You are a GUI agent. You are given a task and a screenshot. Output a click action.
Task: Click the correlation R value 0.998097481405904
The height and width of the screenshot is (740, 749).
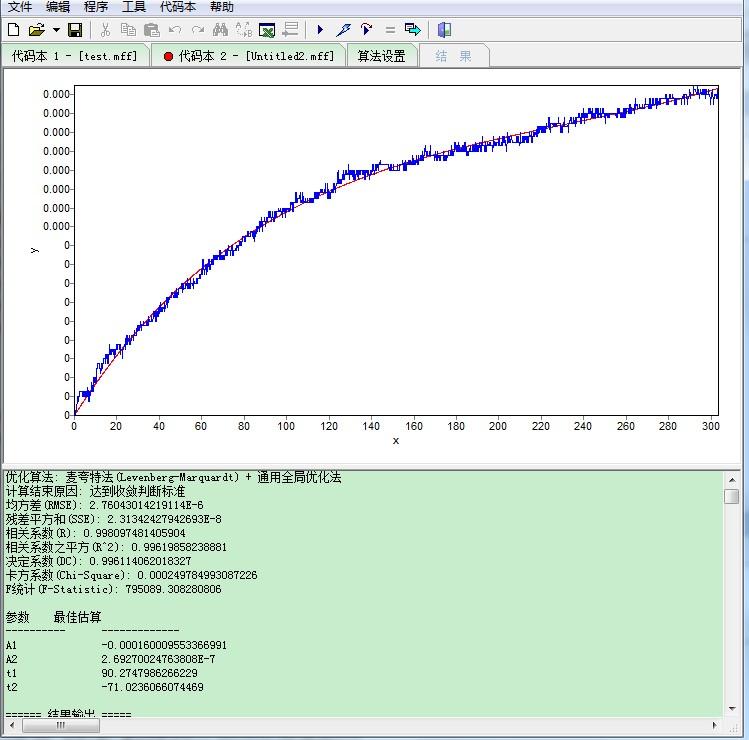pos(134,533)
